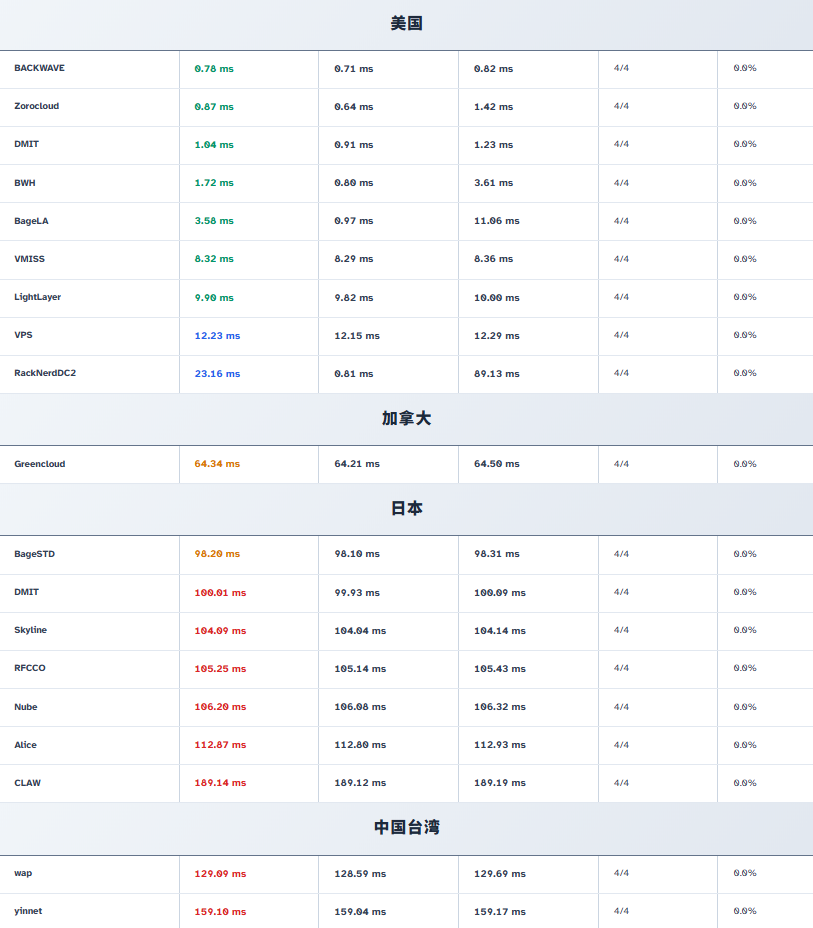Click the 日本 group heading

[x=406, y=508]
